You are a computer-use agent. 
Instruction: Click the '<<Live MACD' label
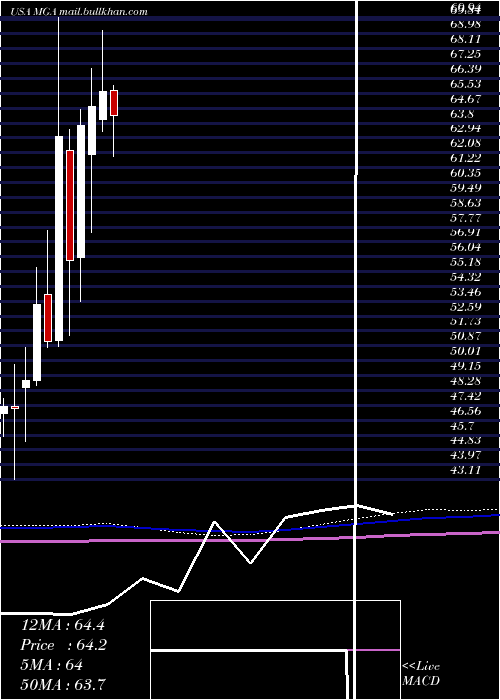(421, 674)
